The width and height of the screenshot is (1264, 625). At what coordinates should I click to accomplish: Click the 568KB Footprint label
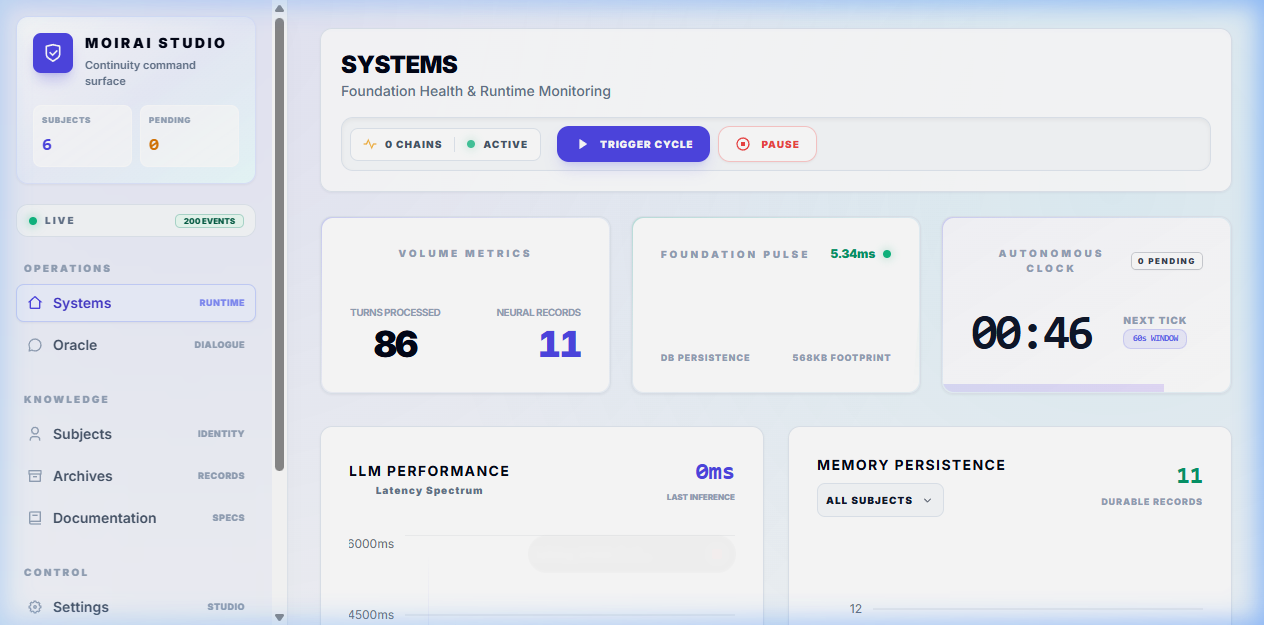click(841, 357)
